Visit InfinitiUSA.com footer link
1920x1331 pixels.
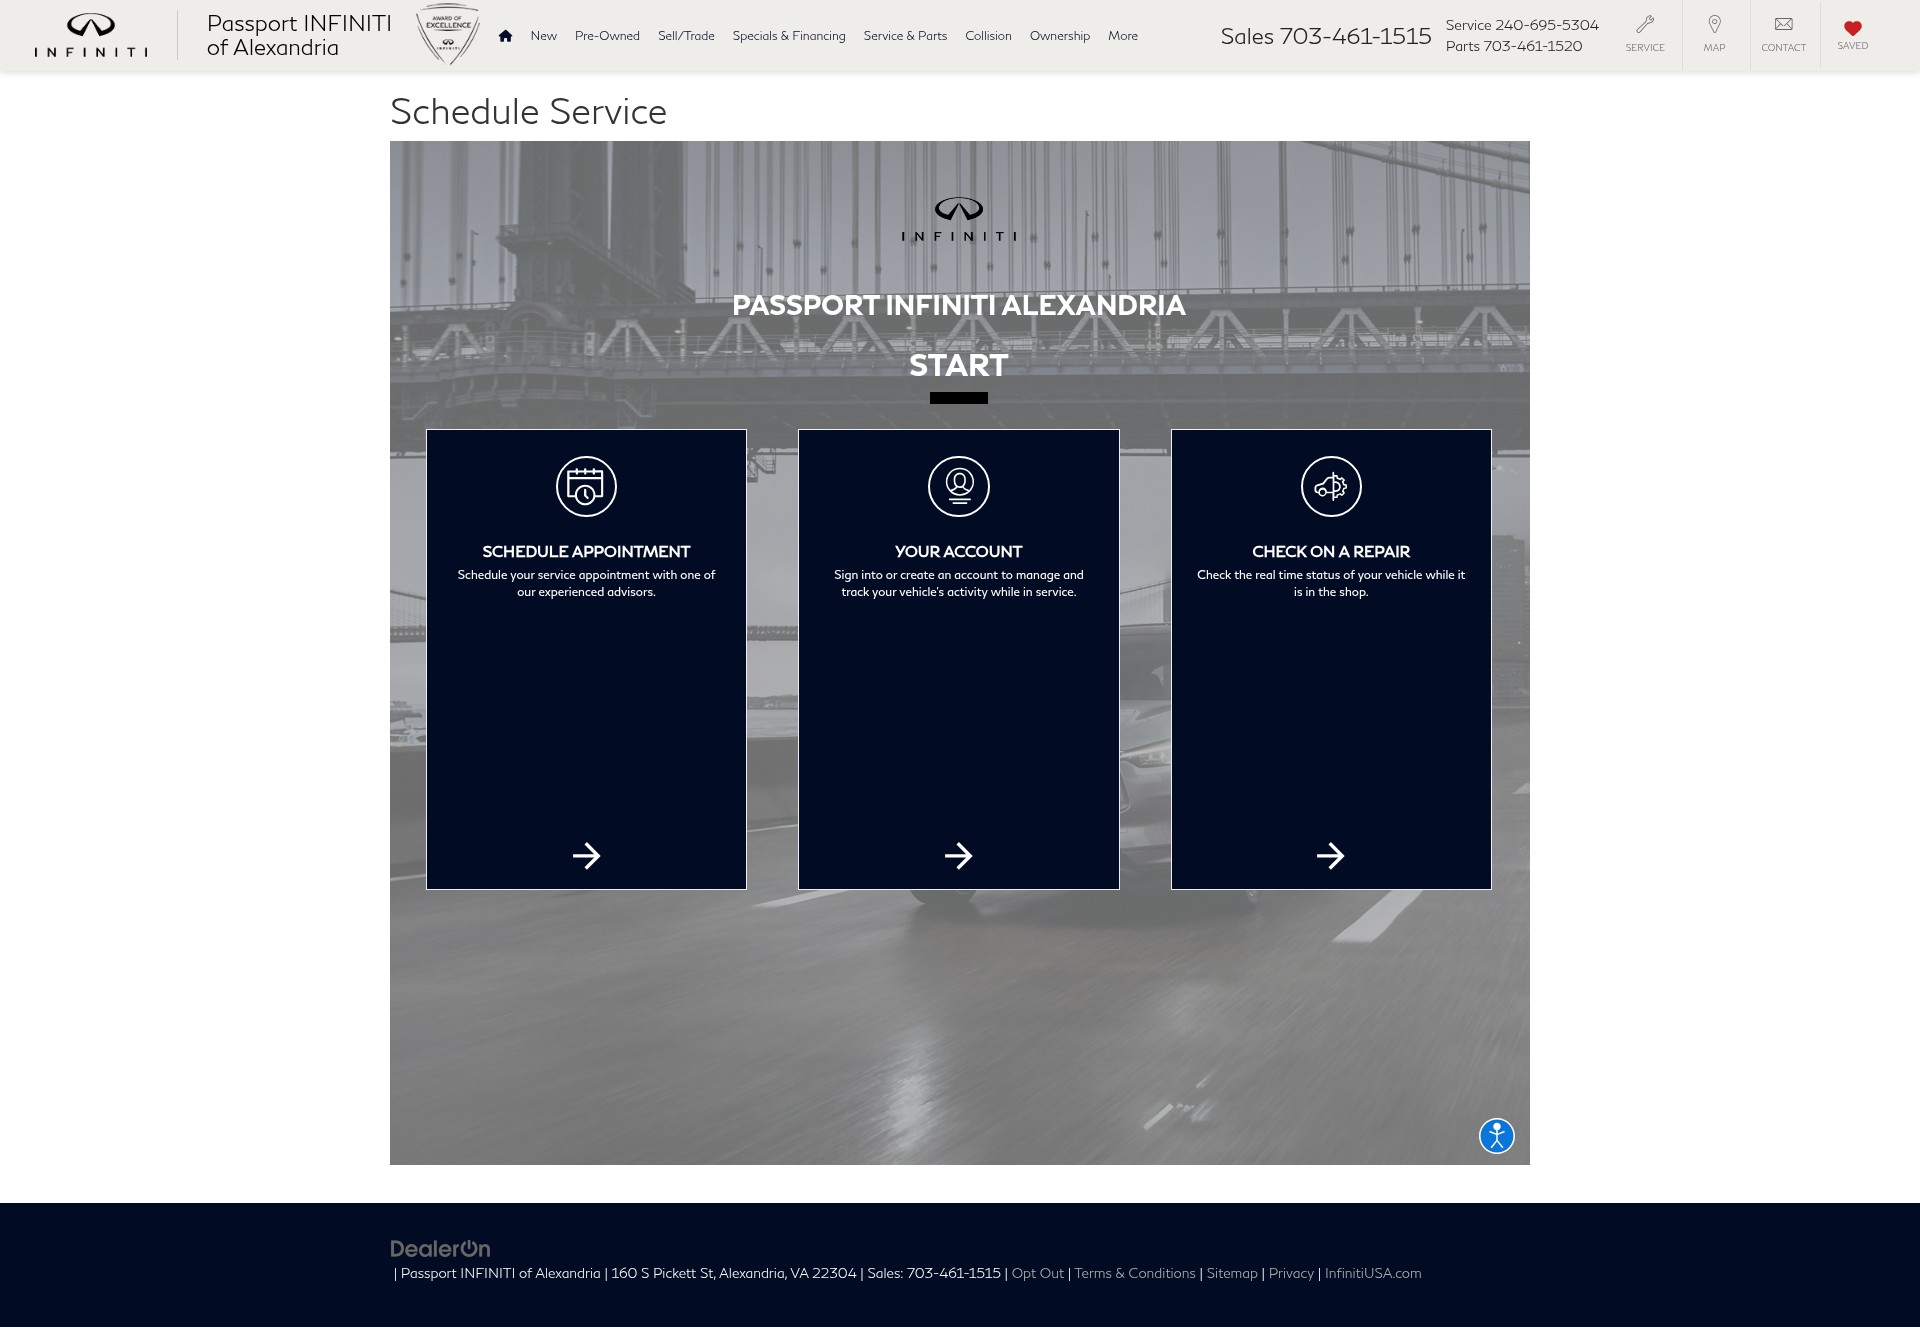[x=1373, y=1273]
